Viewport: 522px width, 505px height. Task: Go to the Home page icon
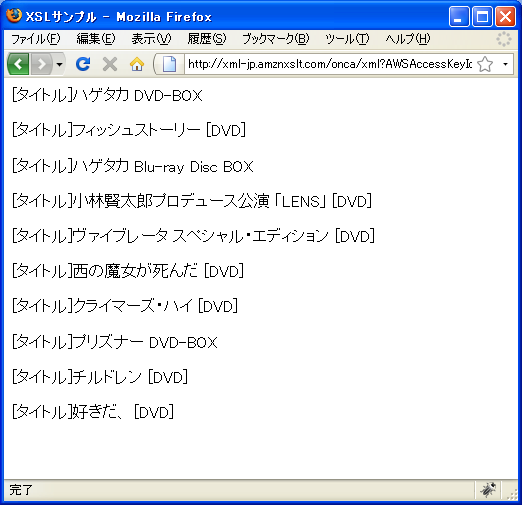137,64
